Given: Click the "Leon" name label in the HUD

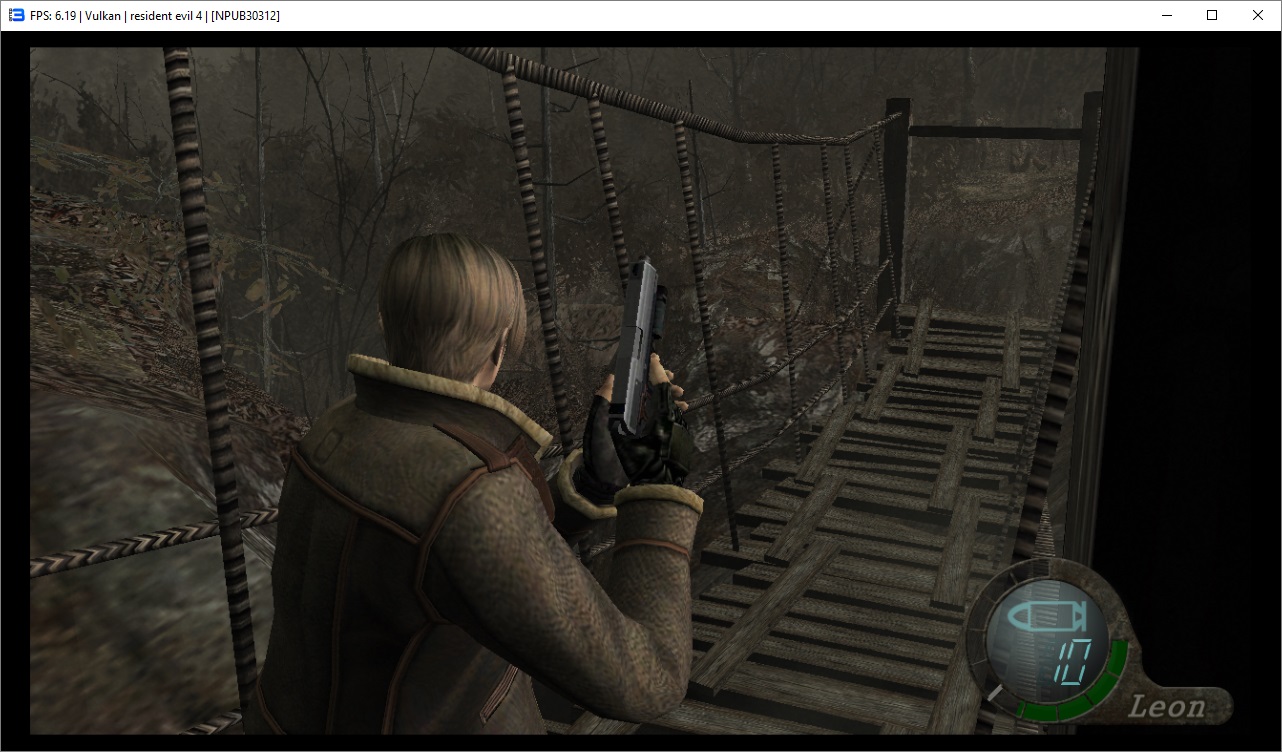Looking at the screenshot, I should pos(1167,706).
